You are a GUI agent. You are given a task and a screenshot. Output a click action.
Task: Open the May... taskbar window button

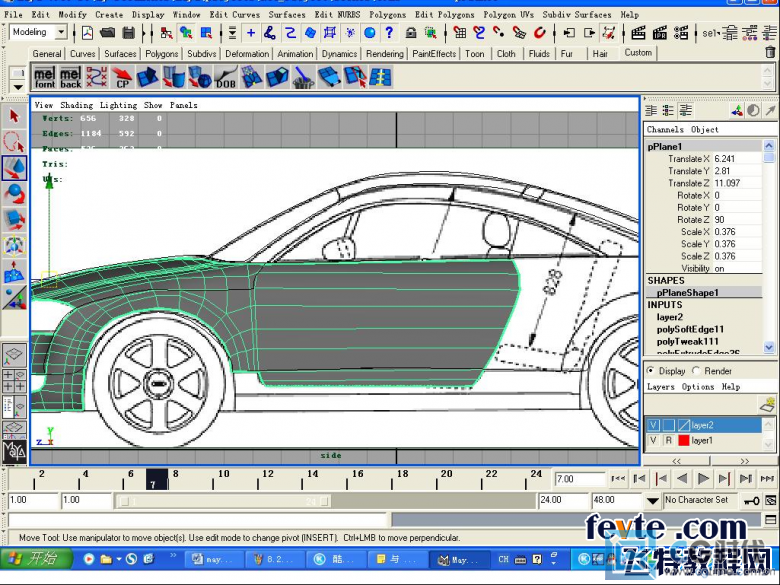[458, 560]
